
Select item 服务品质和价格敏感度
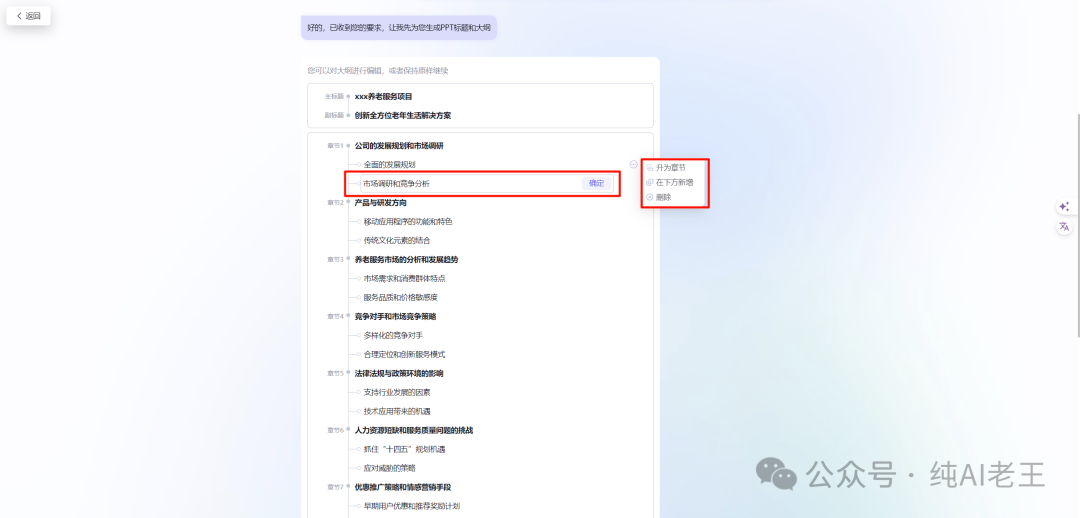401,298
